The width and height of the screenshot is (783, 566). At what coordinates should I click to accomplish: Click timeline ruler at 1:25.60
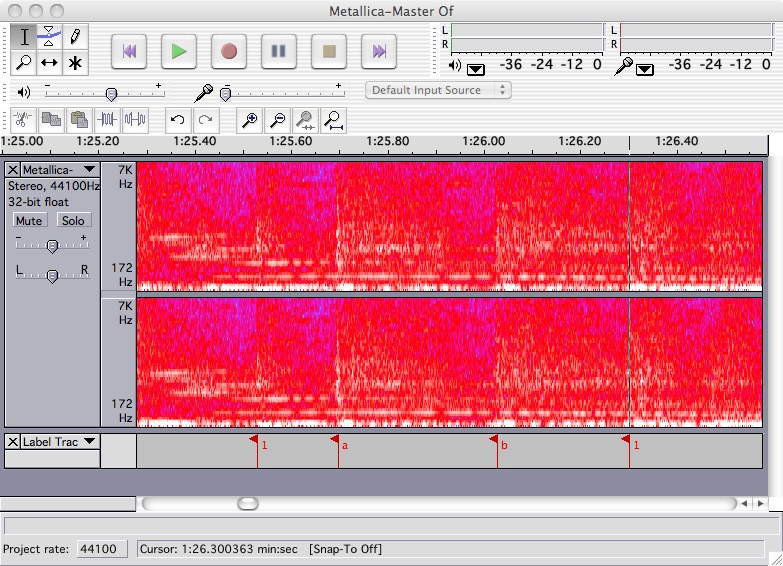point(291,141)
